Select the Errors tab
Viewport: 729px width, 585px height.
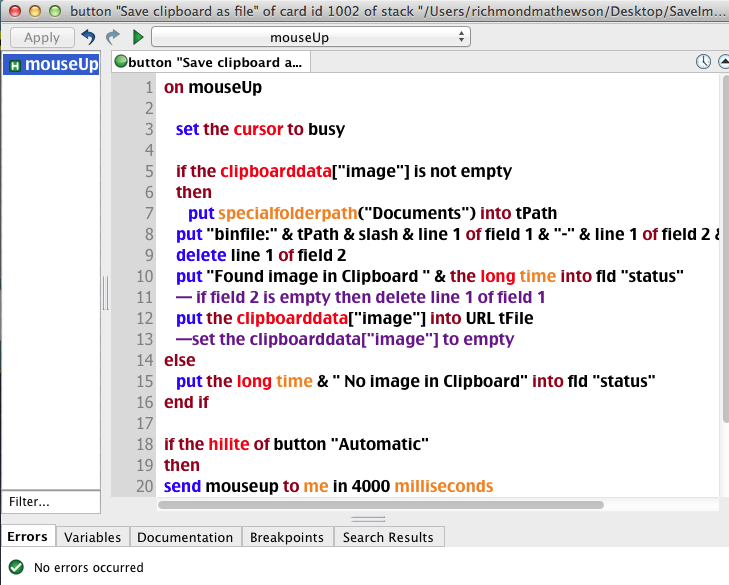tap(27, 537)
